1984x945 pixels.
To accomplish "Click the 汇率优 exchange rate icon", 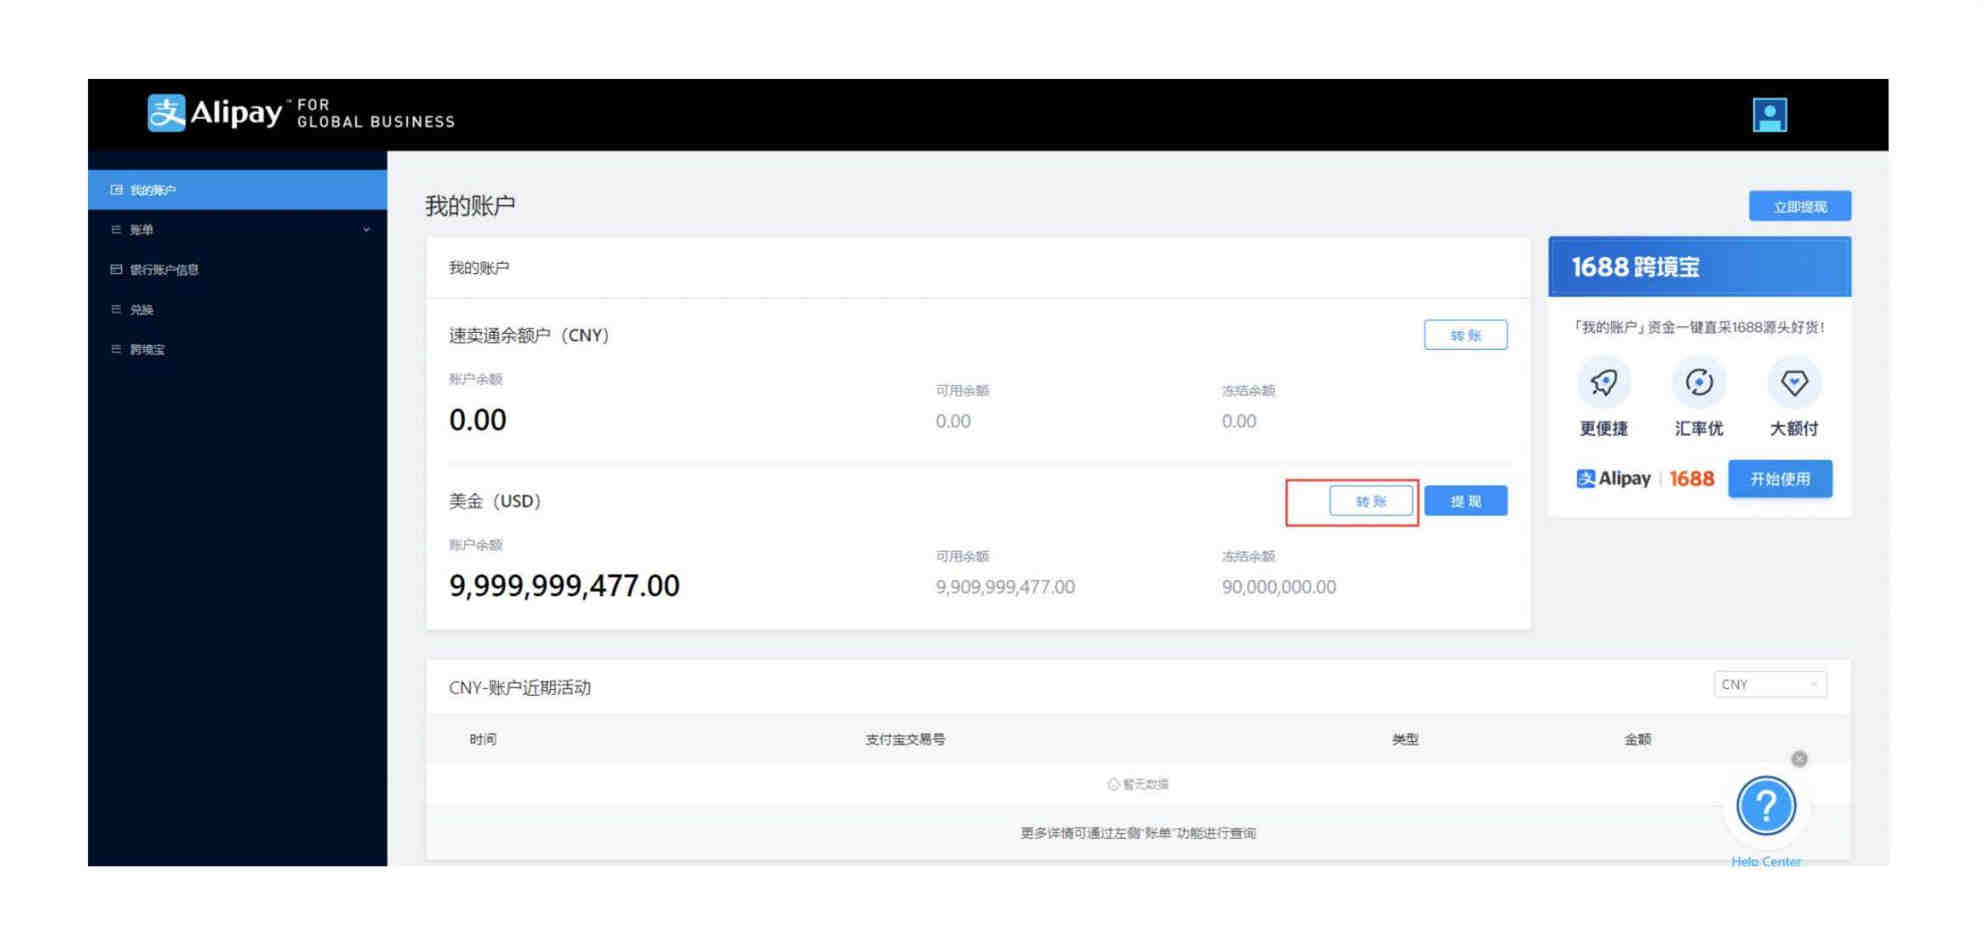I will click(1699, 383).
